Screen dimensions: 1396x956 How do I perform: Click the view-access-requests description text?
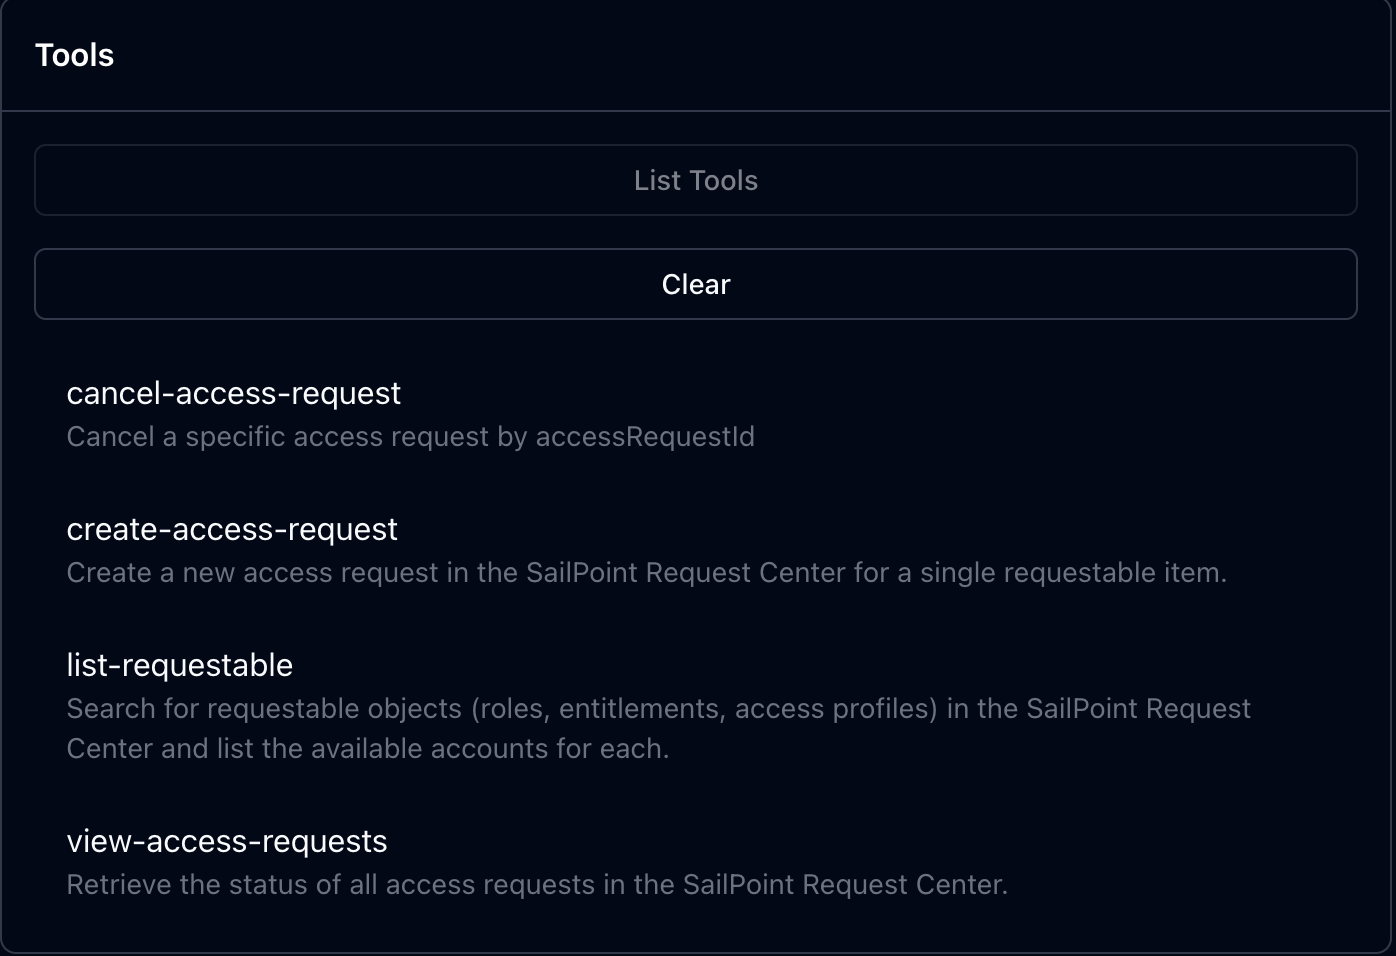pos(537,884)
